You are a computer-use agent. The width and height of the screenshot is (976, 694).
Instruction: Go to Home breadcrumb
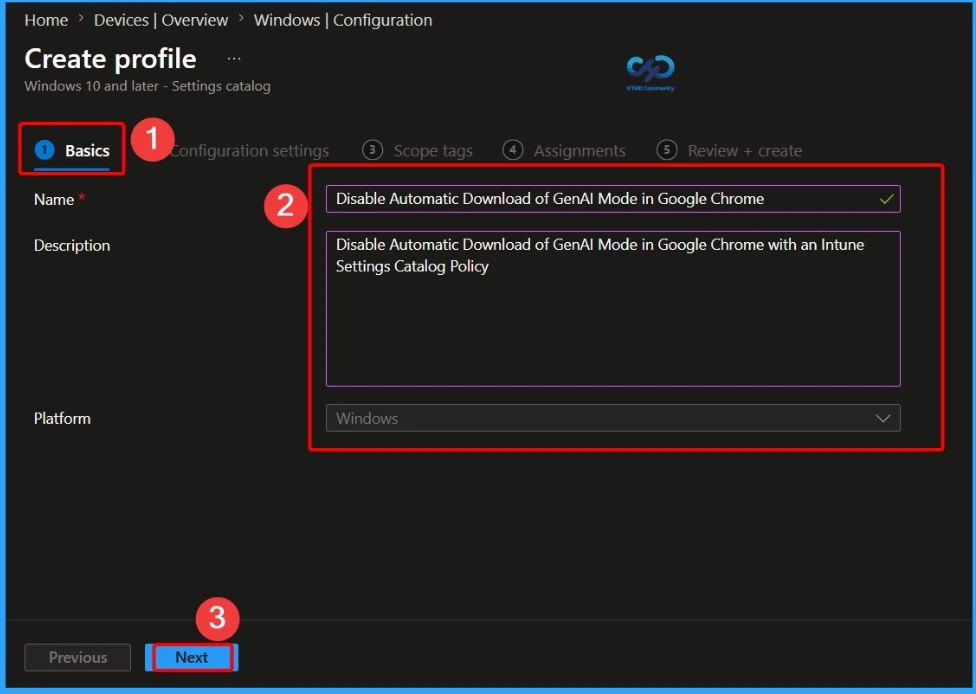pos(46,20)
